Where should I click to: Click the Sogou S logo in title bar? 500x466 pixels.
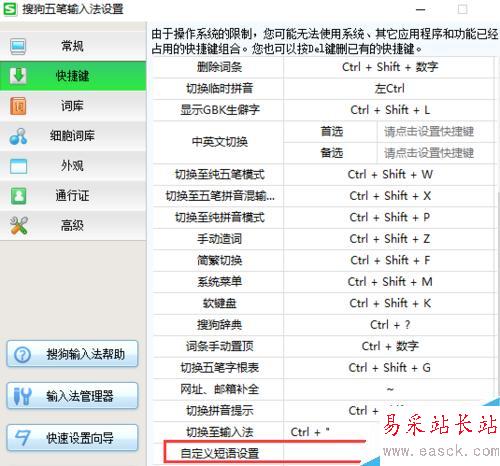(10, 9)
